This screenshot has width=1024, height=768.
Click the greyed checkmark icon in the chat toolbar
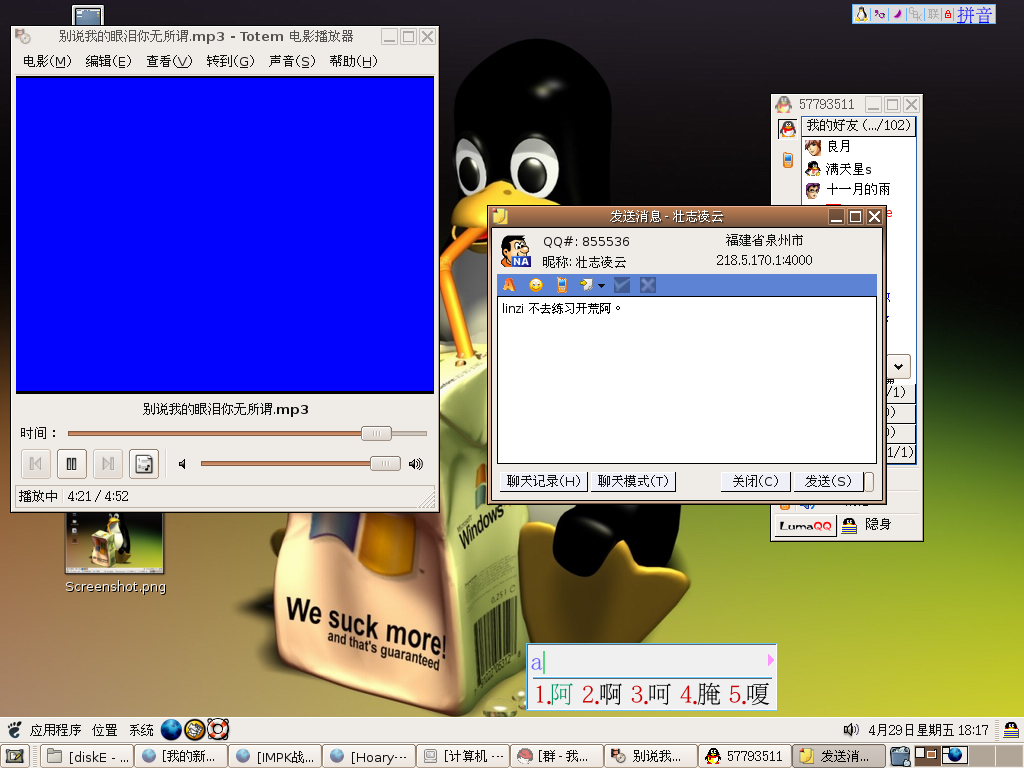click(622, 285)
